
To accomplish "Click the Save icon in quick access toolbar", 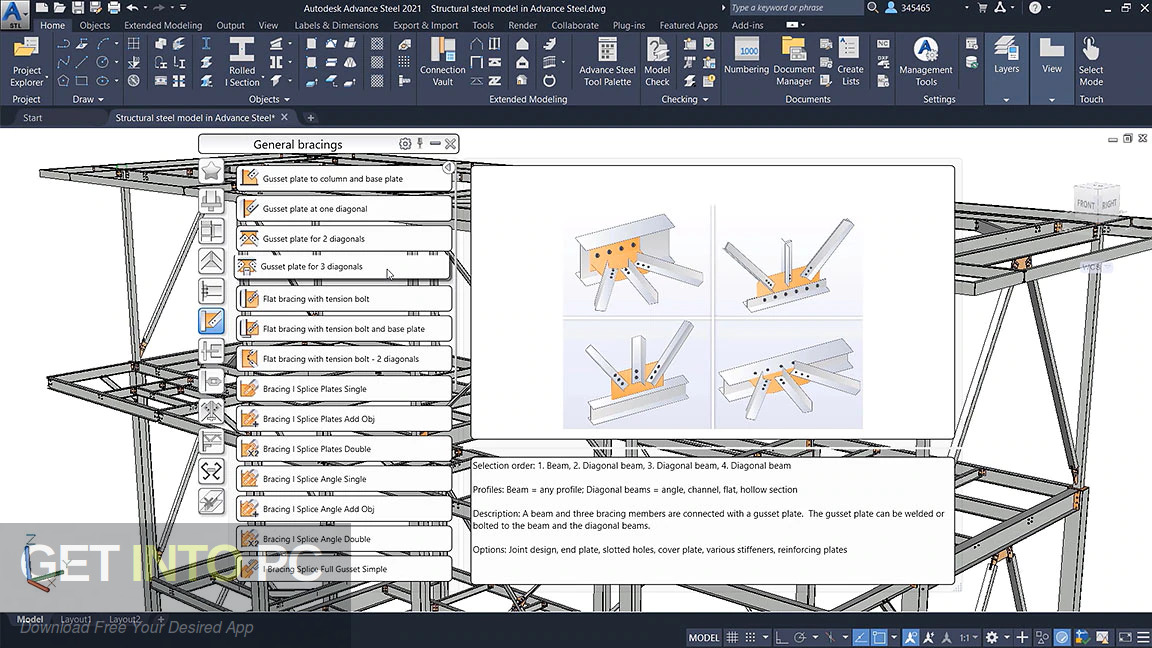I will pyautogui.click(x=77, y=8).
